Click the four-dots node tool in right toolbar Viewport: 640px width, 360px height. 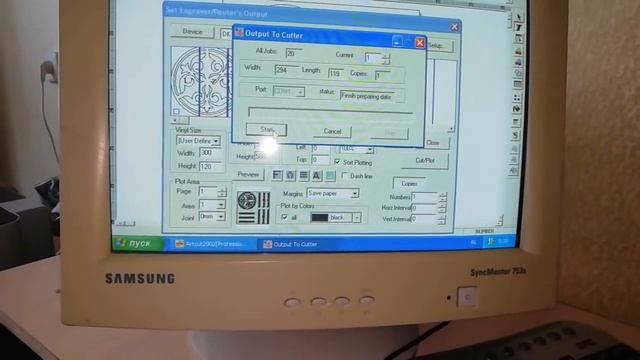pyautogui.click(x=517, y=98)
